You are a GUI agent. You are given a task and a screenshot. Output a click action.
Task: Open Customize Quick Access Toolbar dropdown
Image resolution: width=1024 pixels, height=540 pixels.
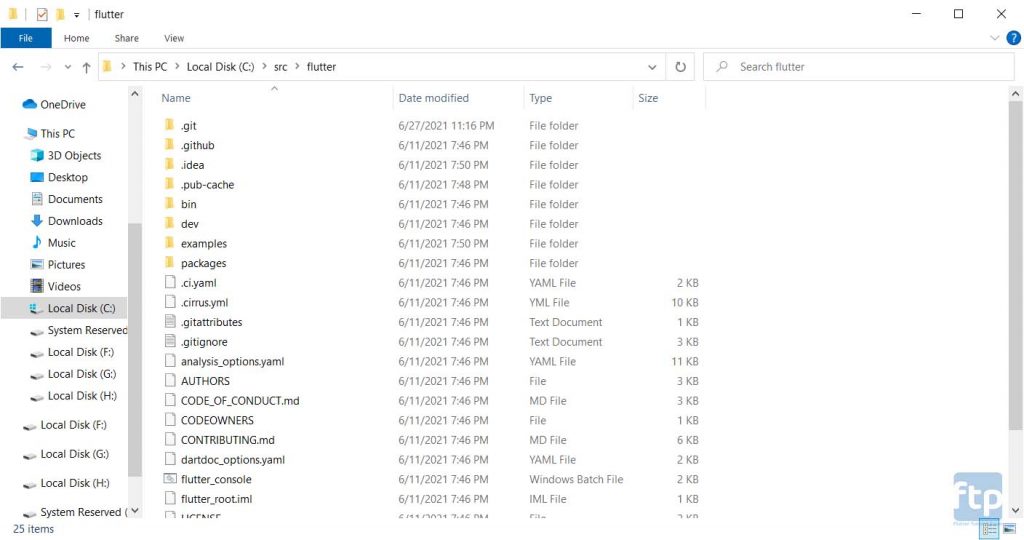pos(76,14)
